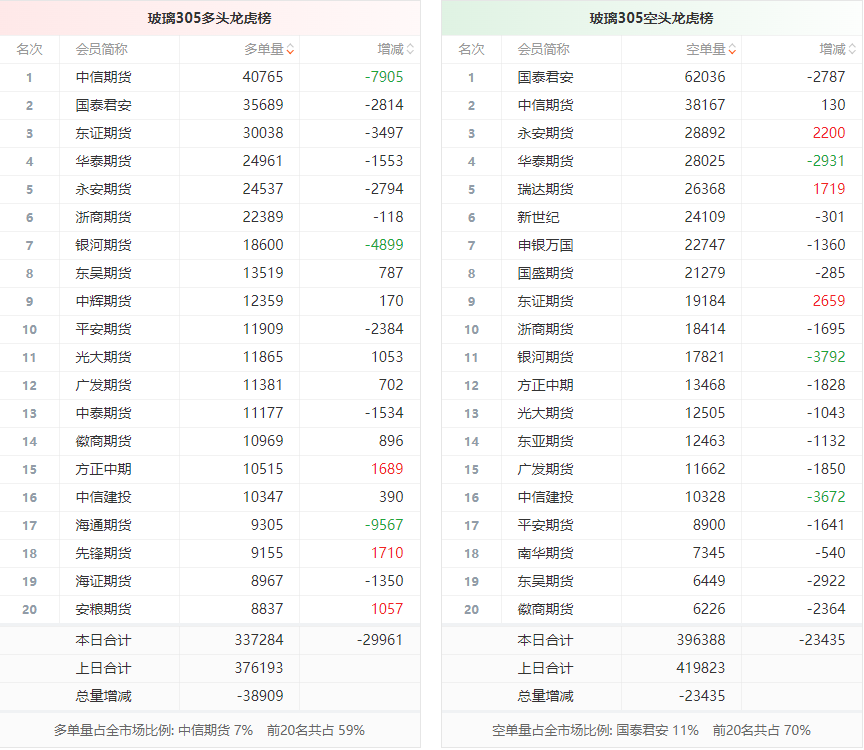
Task: Click short position value 62036
Action: coord(705,77)
